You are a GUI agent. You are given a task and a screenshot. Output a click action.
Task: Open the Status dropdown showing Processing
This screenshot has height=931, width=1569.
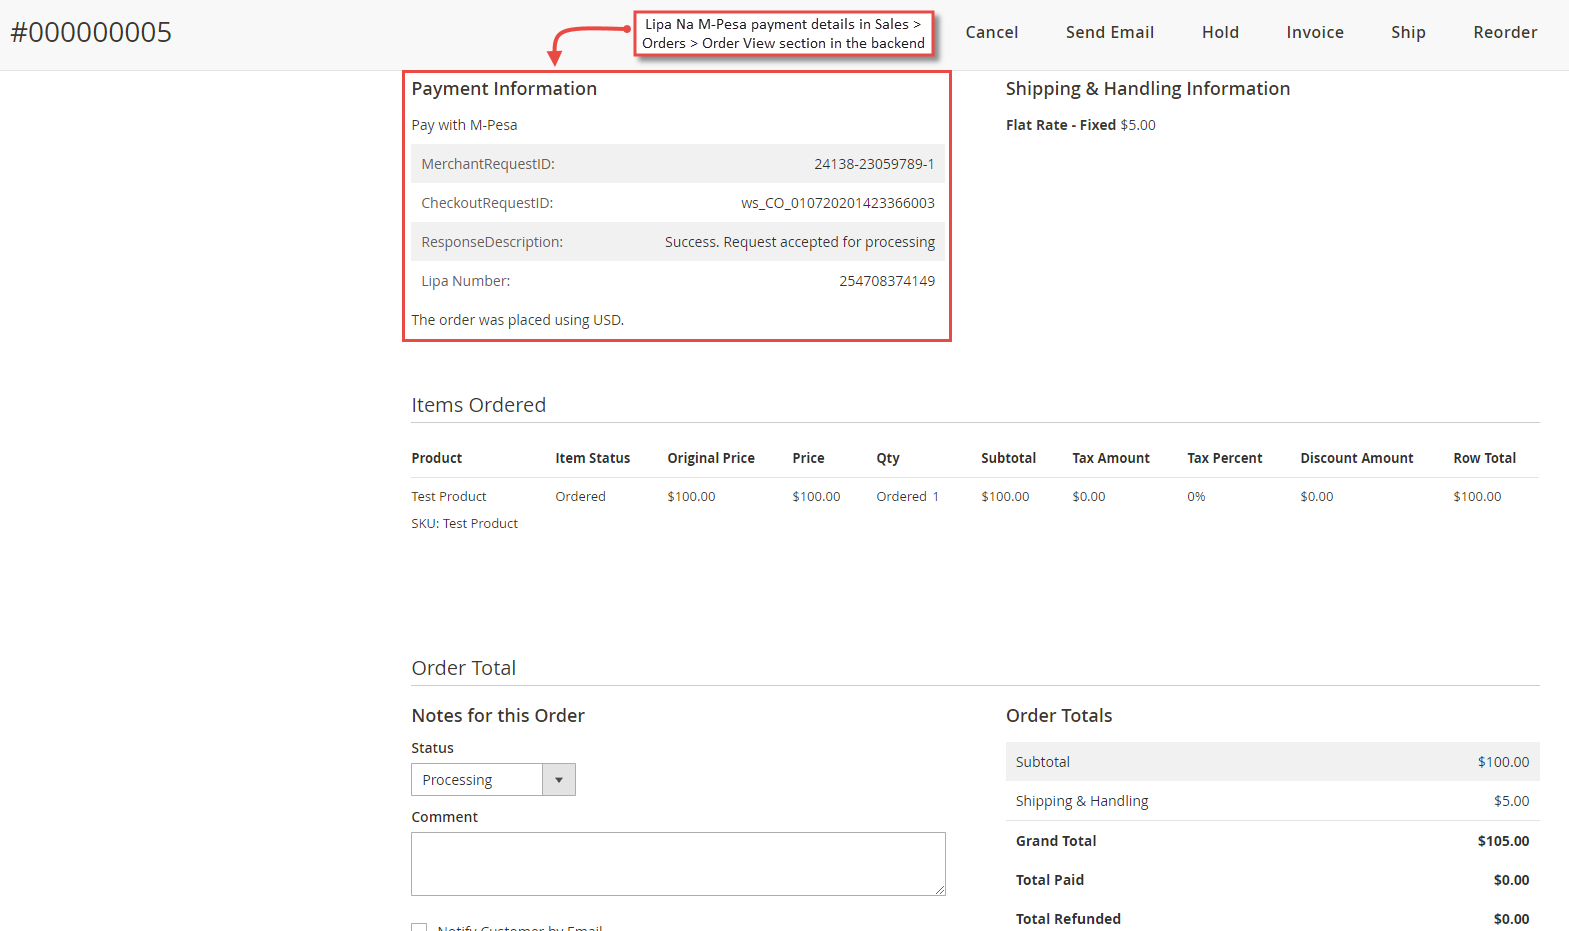point(493,780)
